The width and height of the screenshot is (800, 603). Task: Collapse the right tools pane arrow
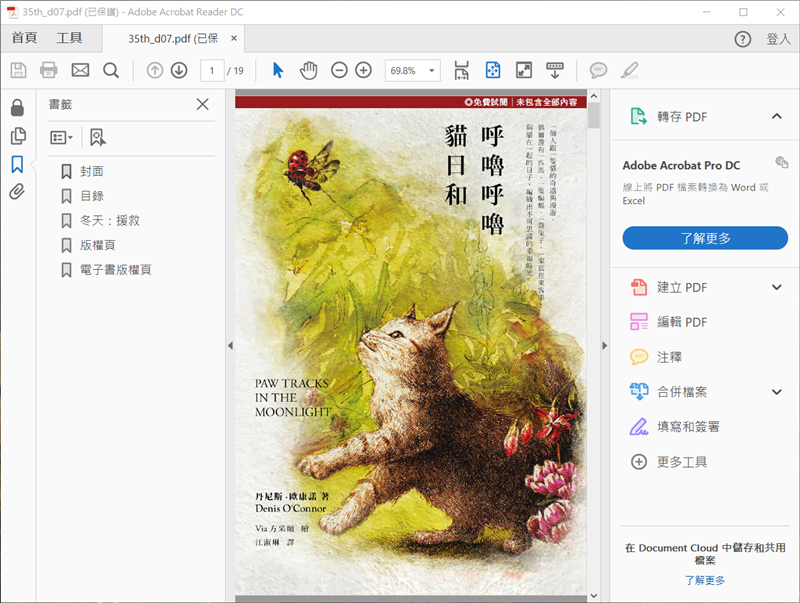(604, 345)
